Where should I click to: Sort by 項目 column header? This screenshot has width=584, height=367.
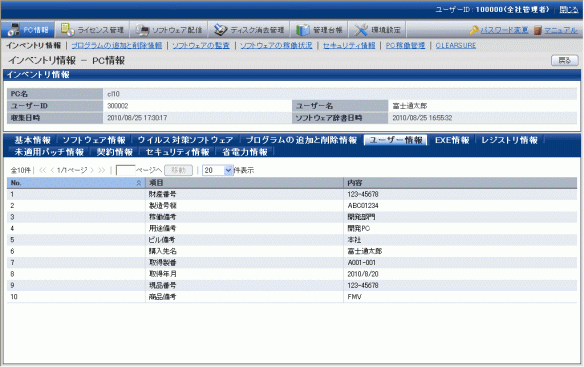click(244, 183)
